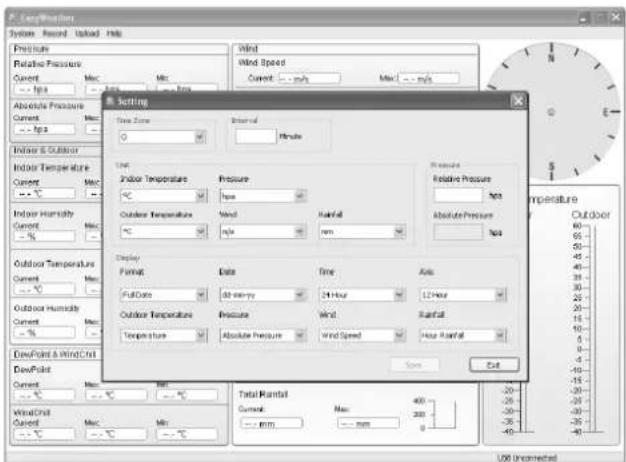This screenshot has height=462, width=626.
Task: Open the Record menu
Action: pyautogui.click(x=55, y=34)
